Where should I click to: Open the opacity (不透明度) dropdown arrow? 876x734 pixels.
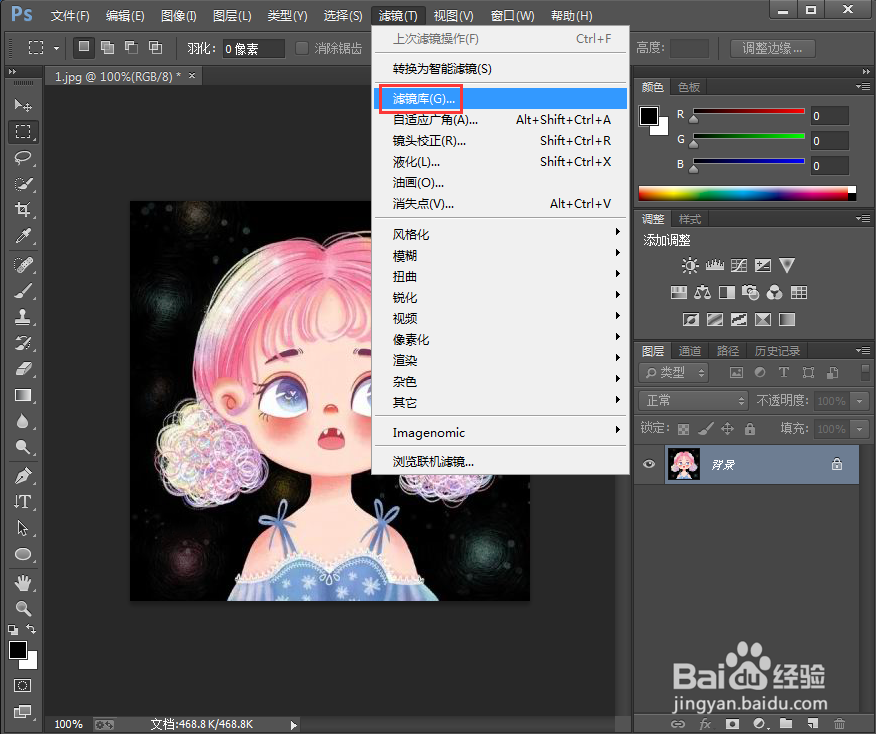click(x=859, y=401)
